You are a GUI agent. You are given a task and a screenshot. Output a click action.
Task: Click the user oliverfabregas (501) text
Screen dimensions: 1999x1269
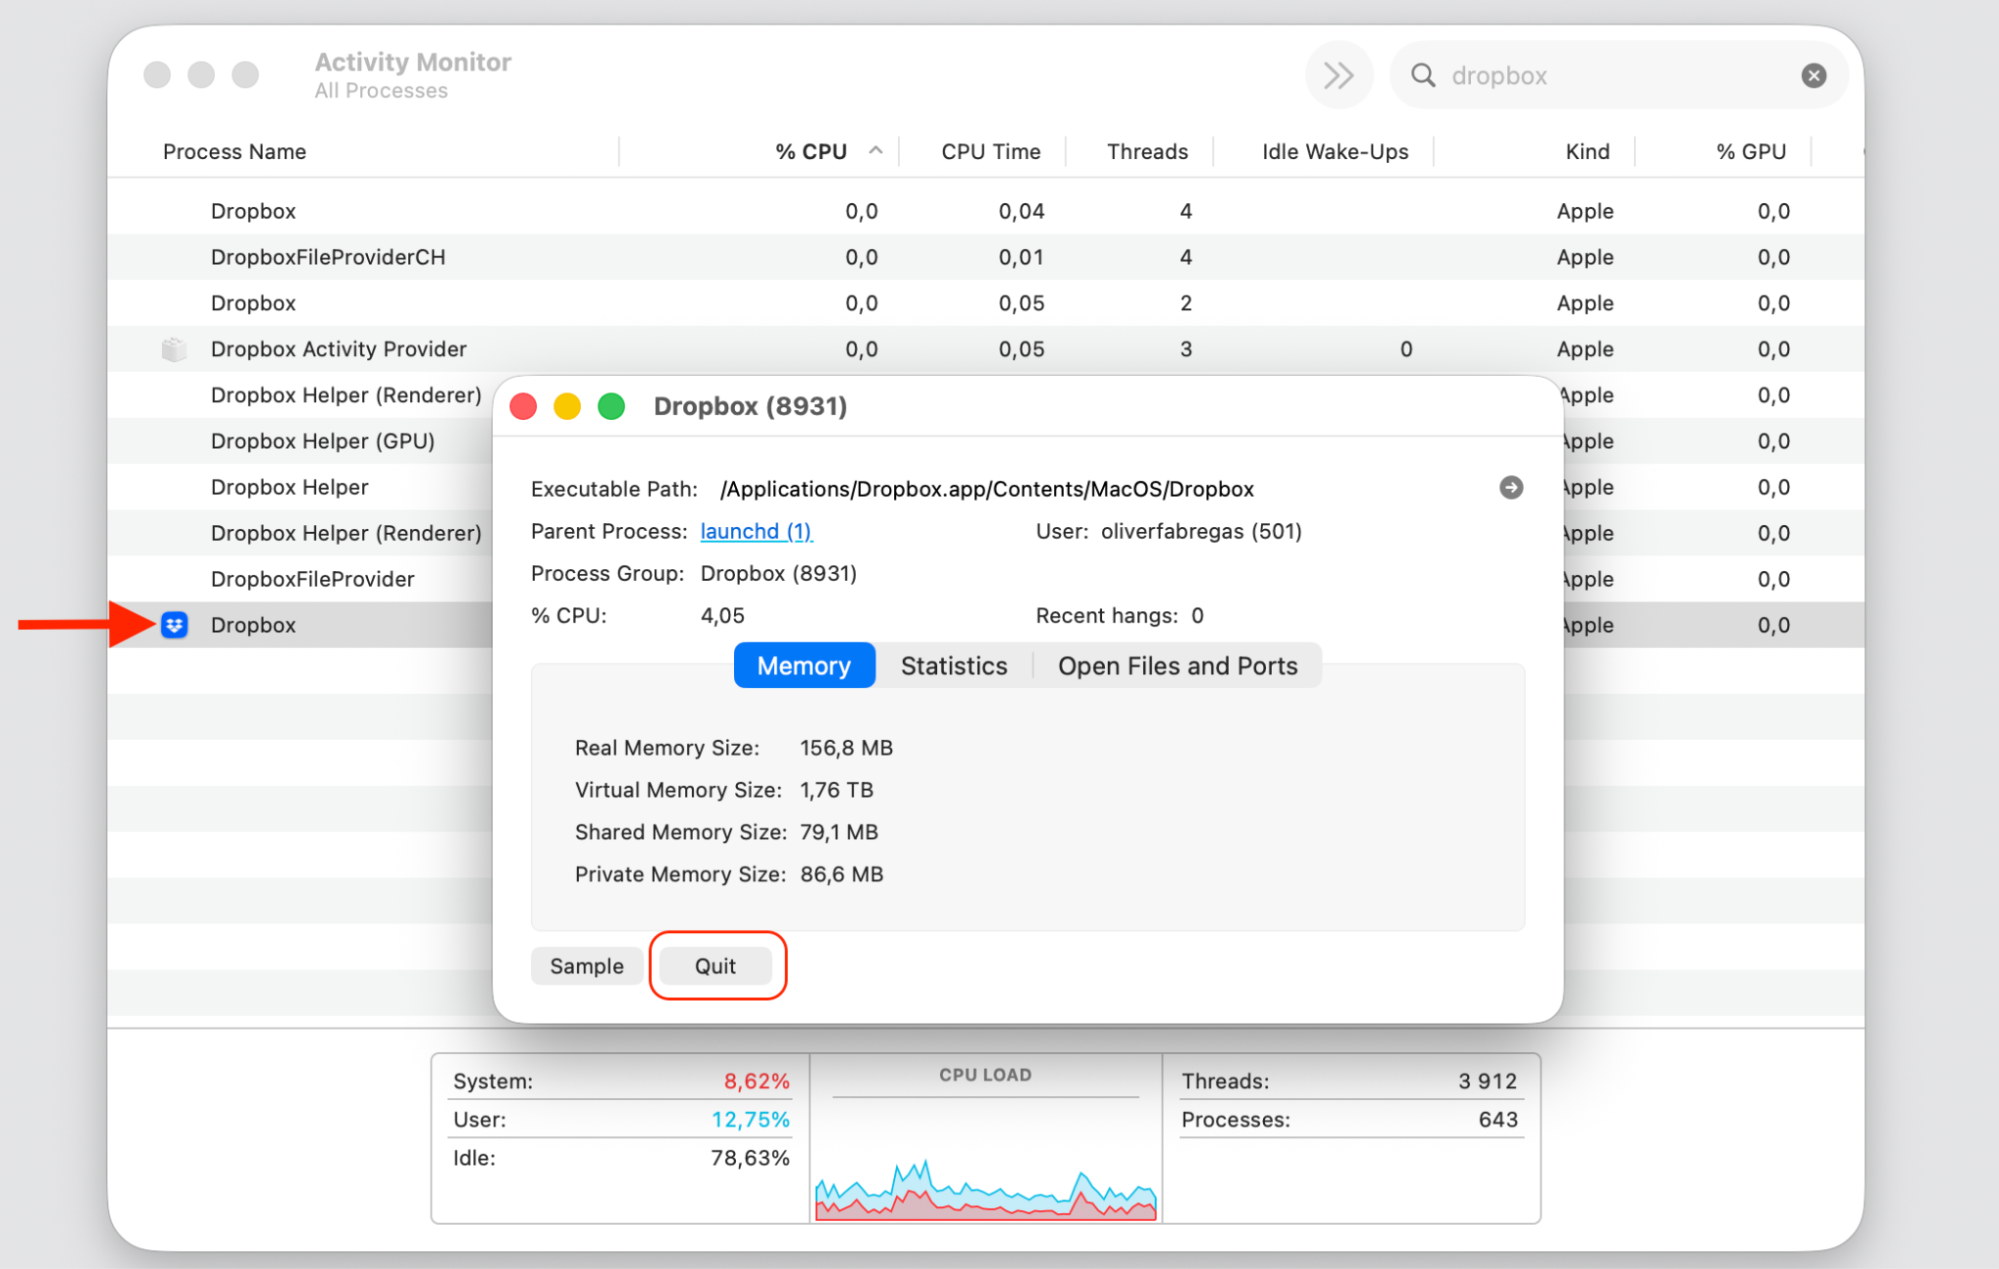(1201, 531)
